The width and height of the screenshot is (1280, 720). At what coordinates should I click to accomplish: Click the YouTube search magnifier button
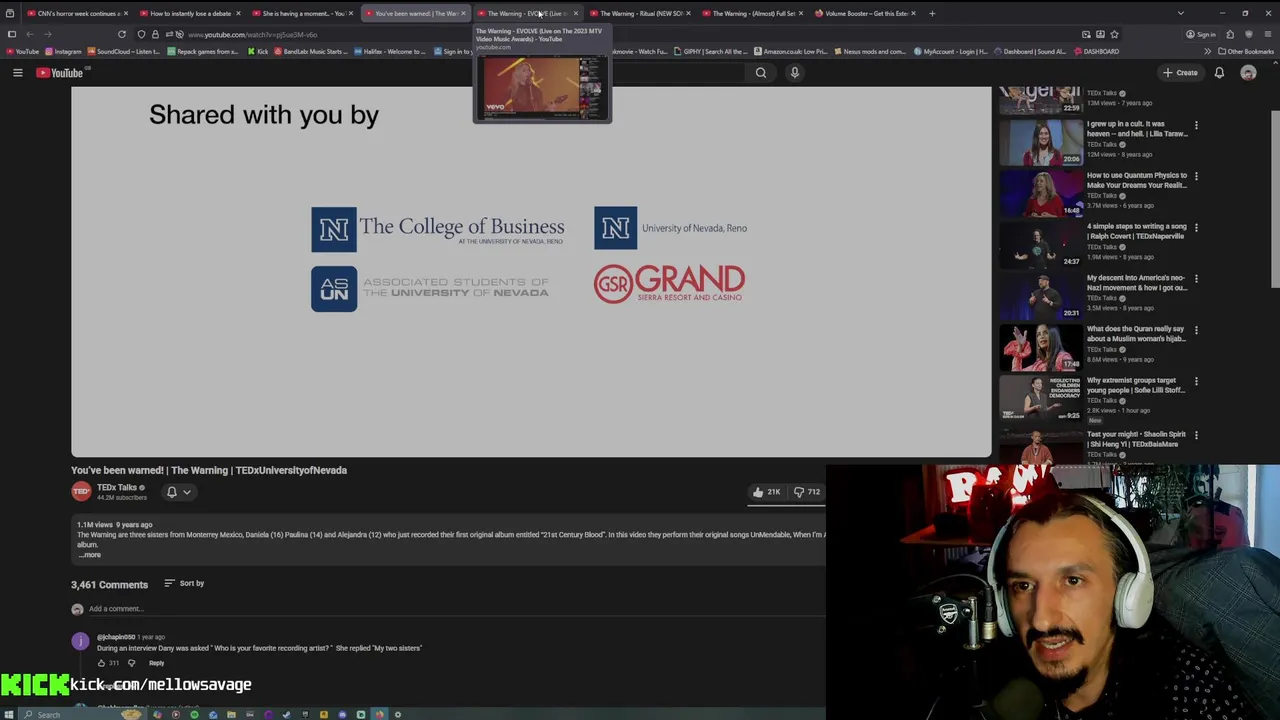(x=761, y=72)
